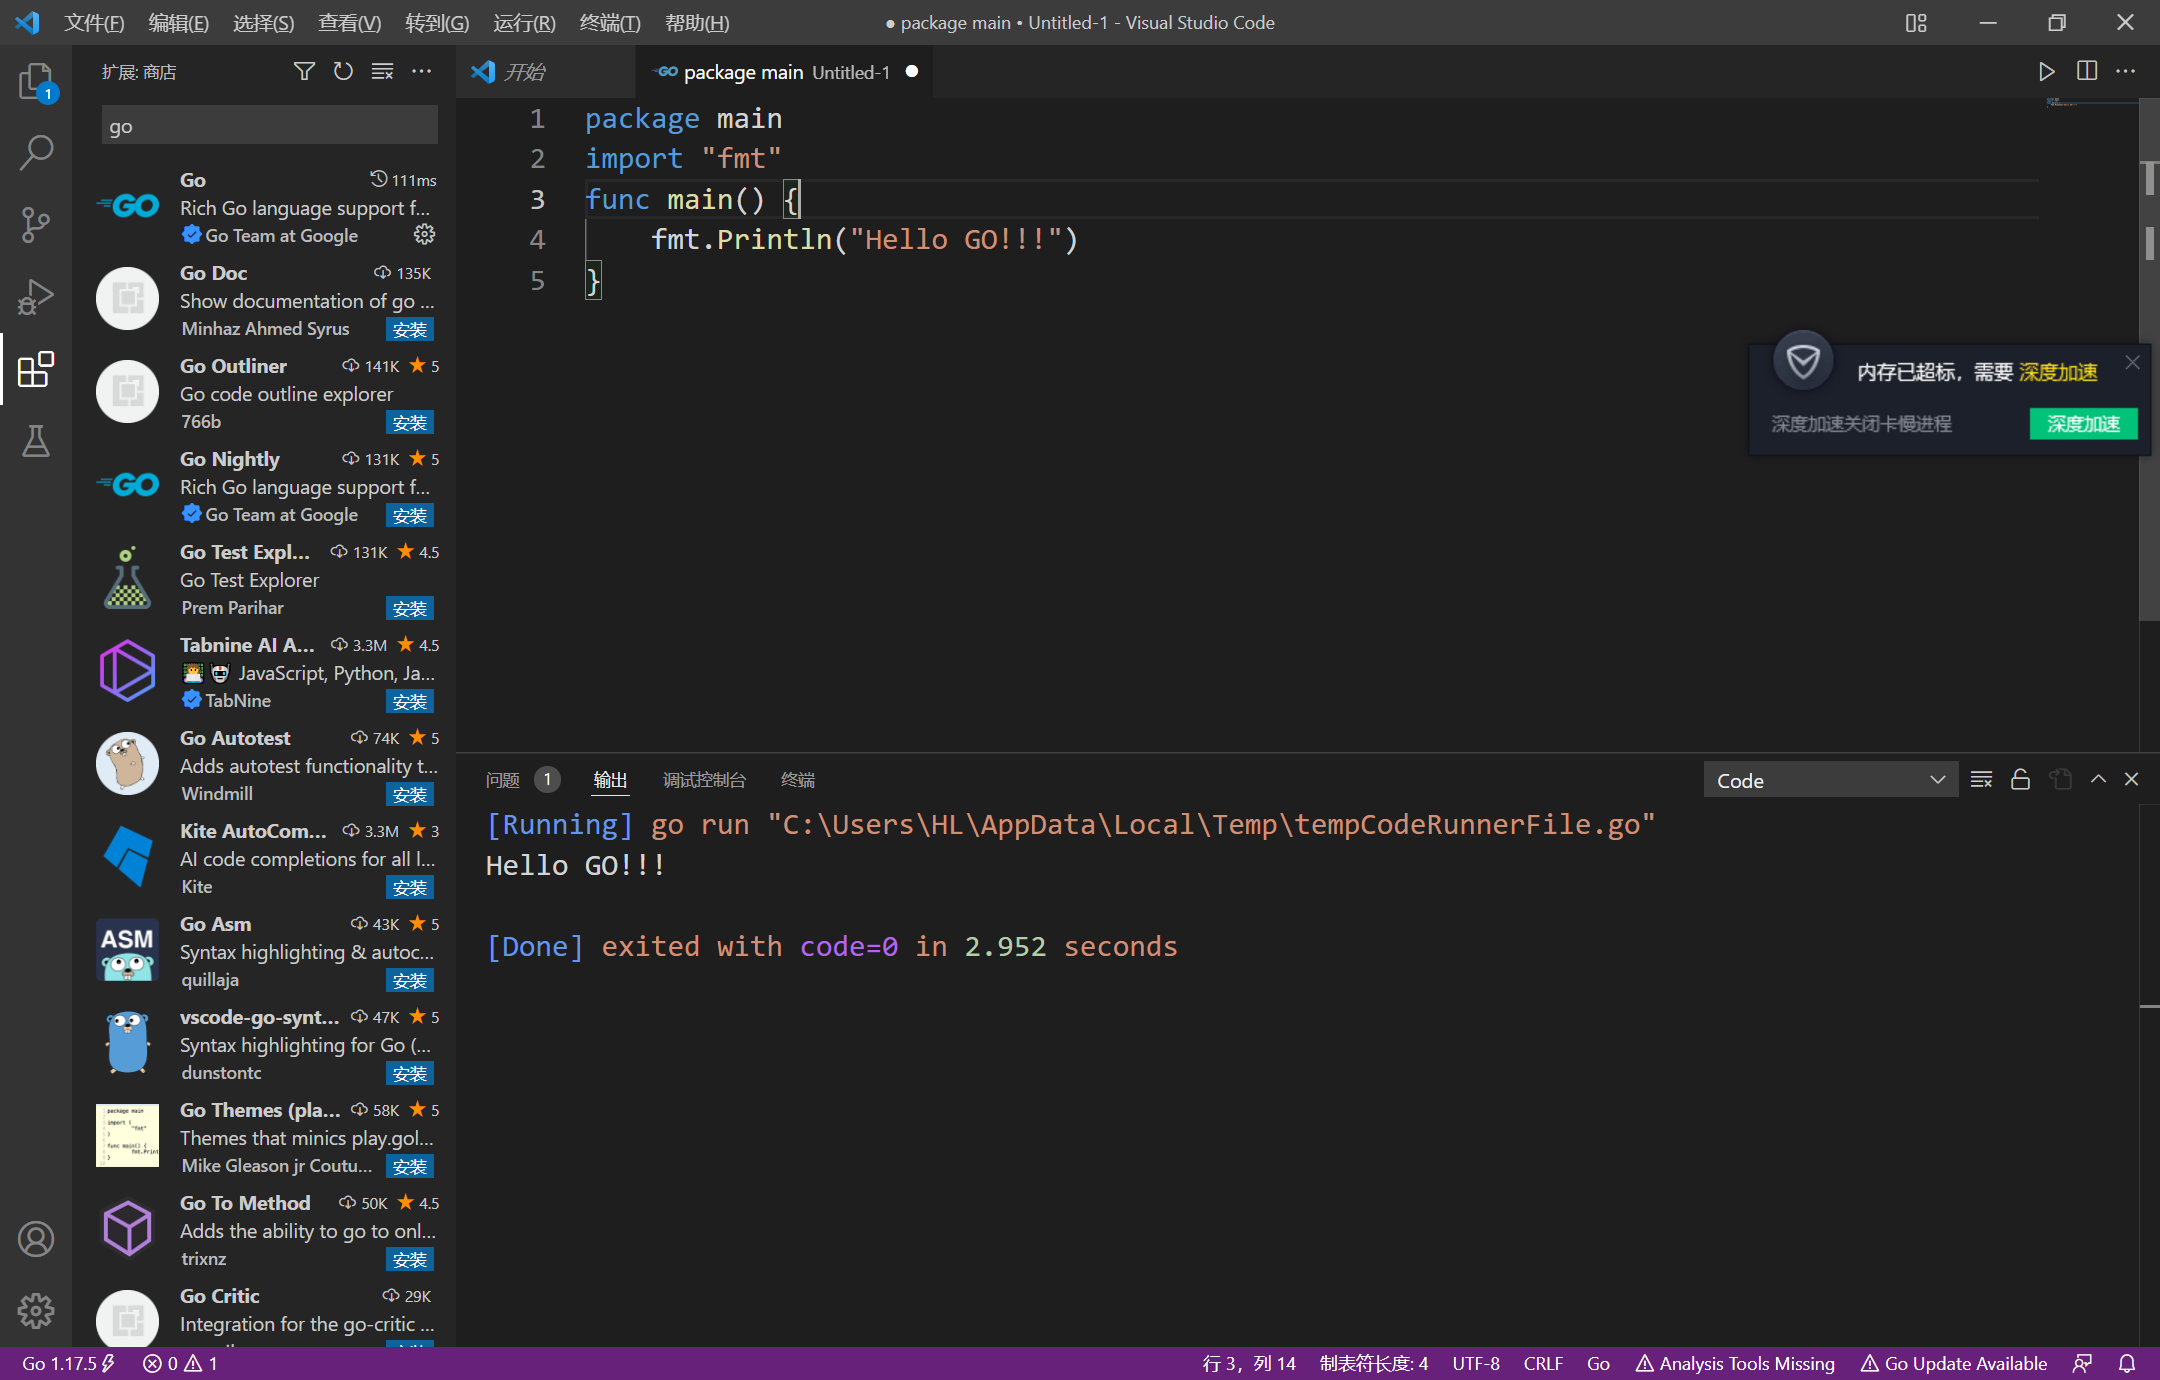Open Source Control view in activity bar
The image size is (2160, 1380).
point(36,225)
